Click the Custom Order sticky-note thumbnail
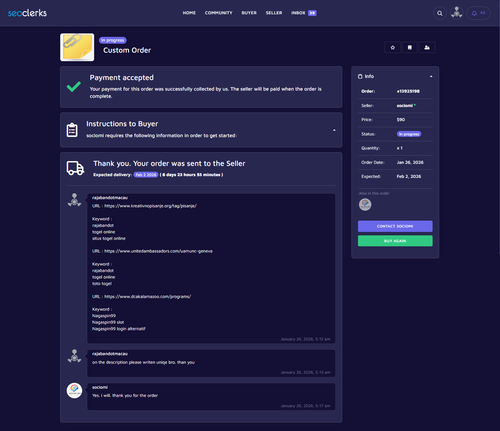The width and height of the screenshot is (500, 431). (77, 47)
